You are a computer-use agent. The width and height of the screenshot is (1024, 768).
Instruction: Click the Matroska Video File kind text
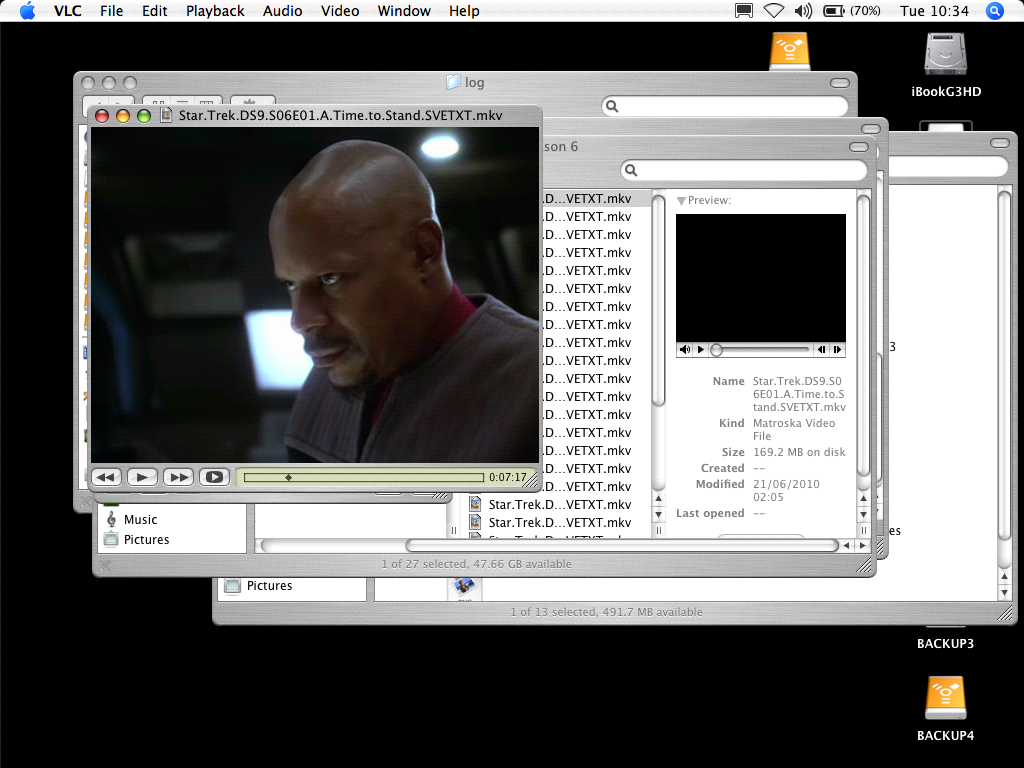pos(793,429)
